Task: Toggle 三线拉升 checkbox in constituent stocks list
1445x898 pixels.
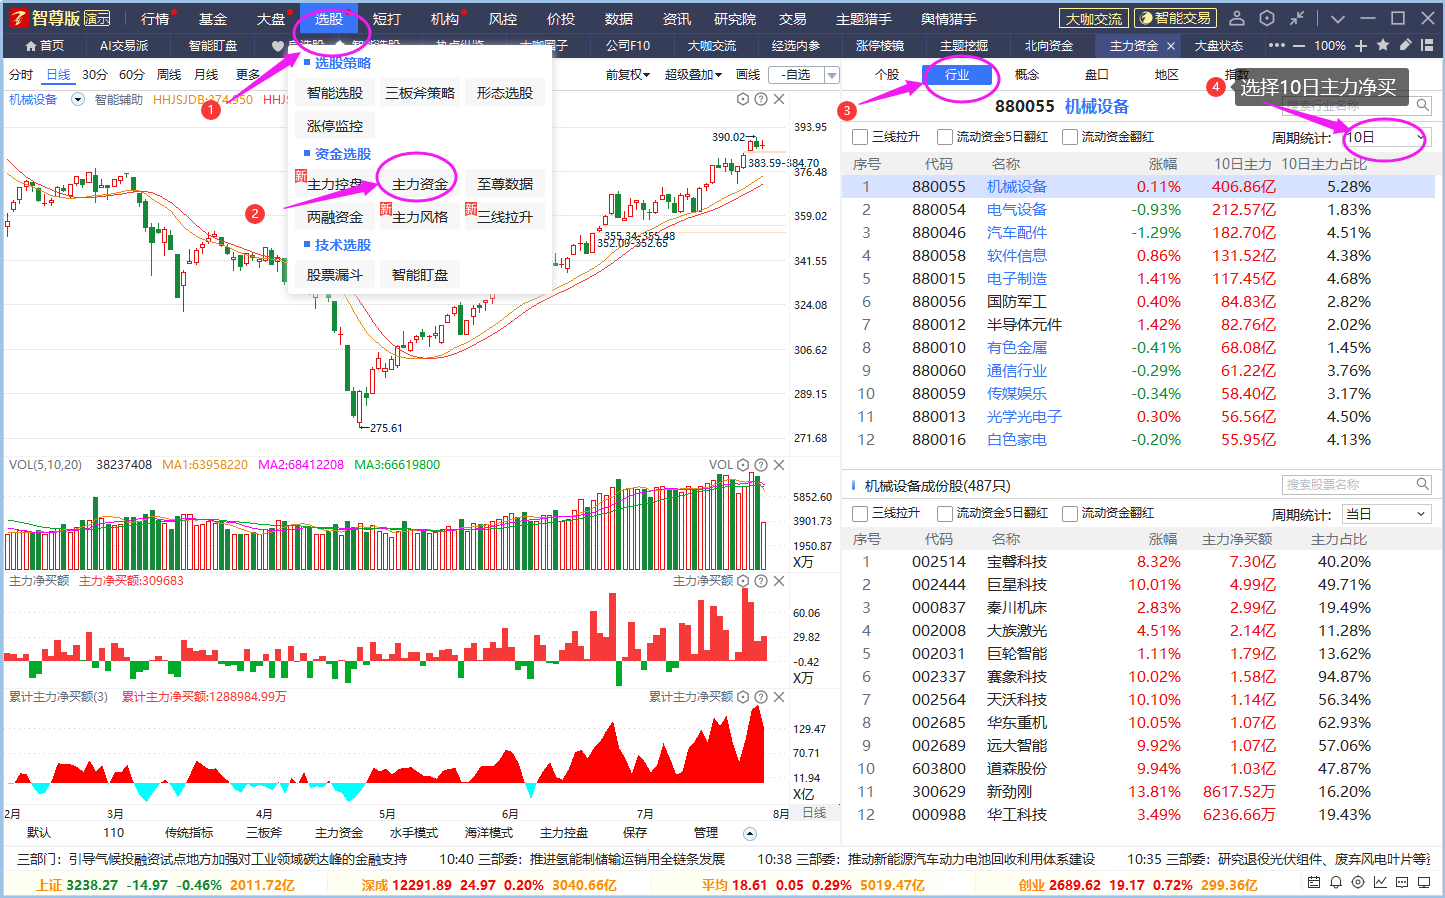Action: [x=860, y=513]
